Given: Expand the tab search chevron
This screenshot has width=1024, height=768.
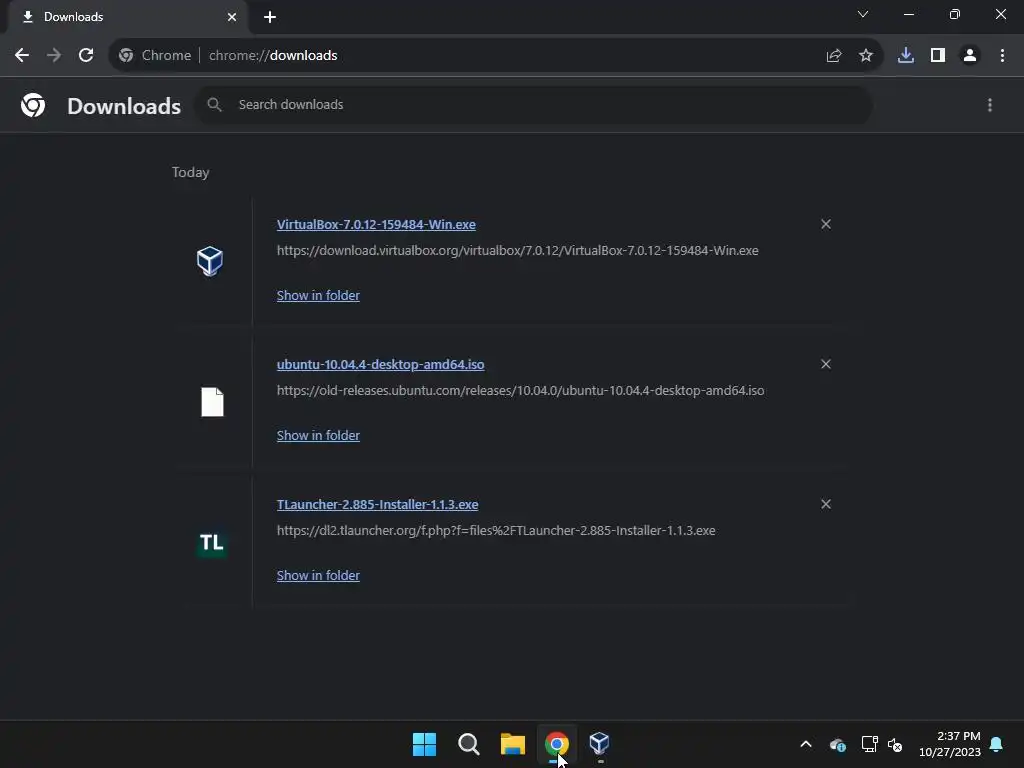Looking at the screenshot, I should (x=863, y=14).
